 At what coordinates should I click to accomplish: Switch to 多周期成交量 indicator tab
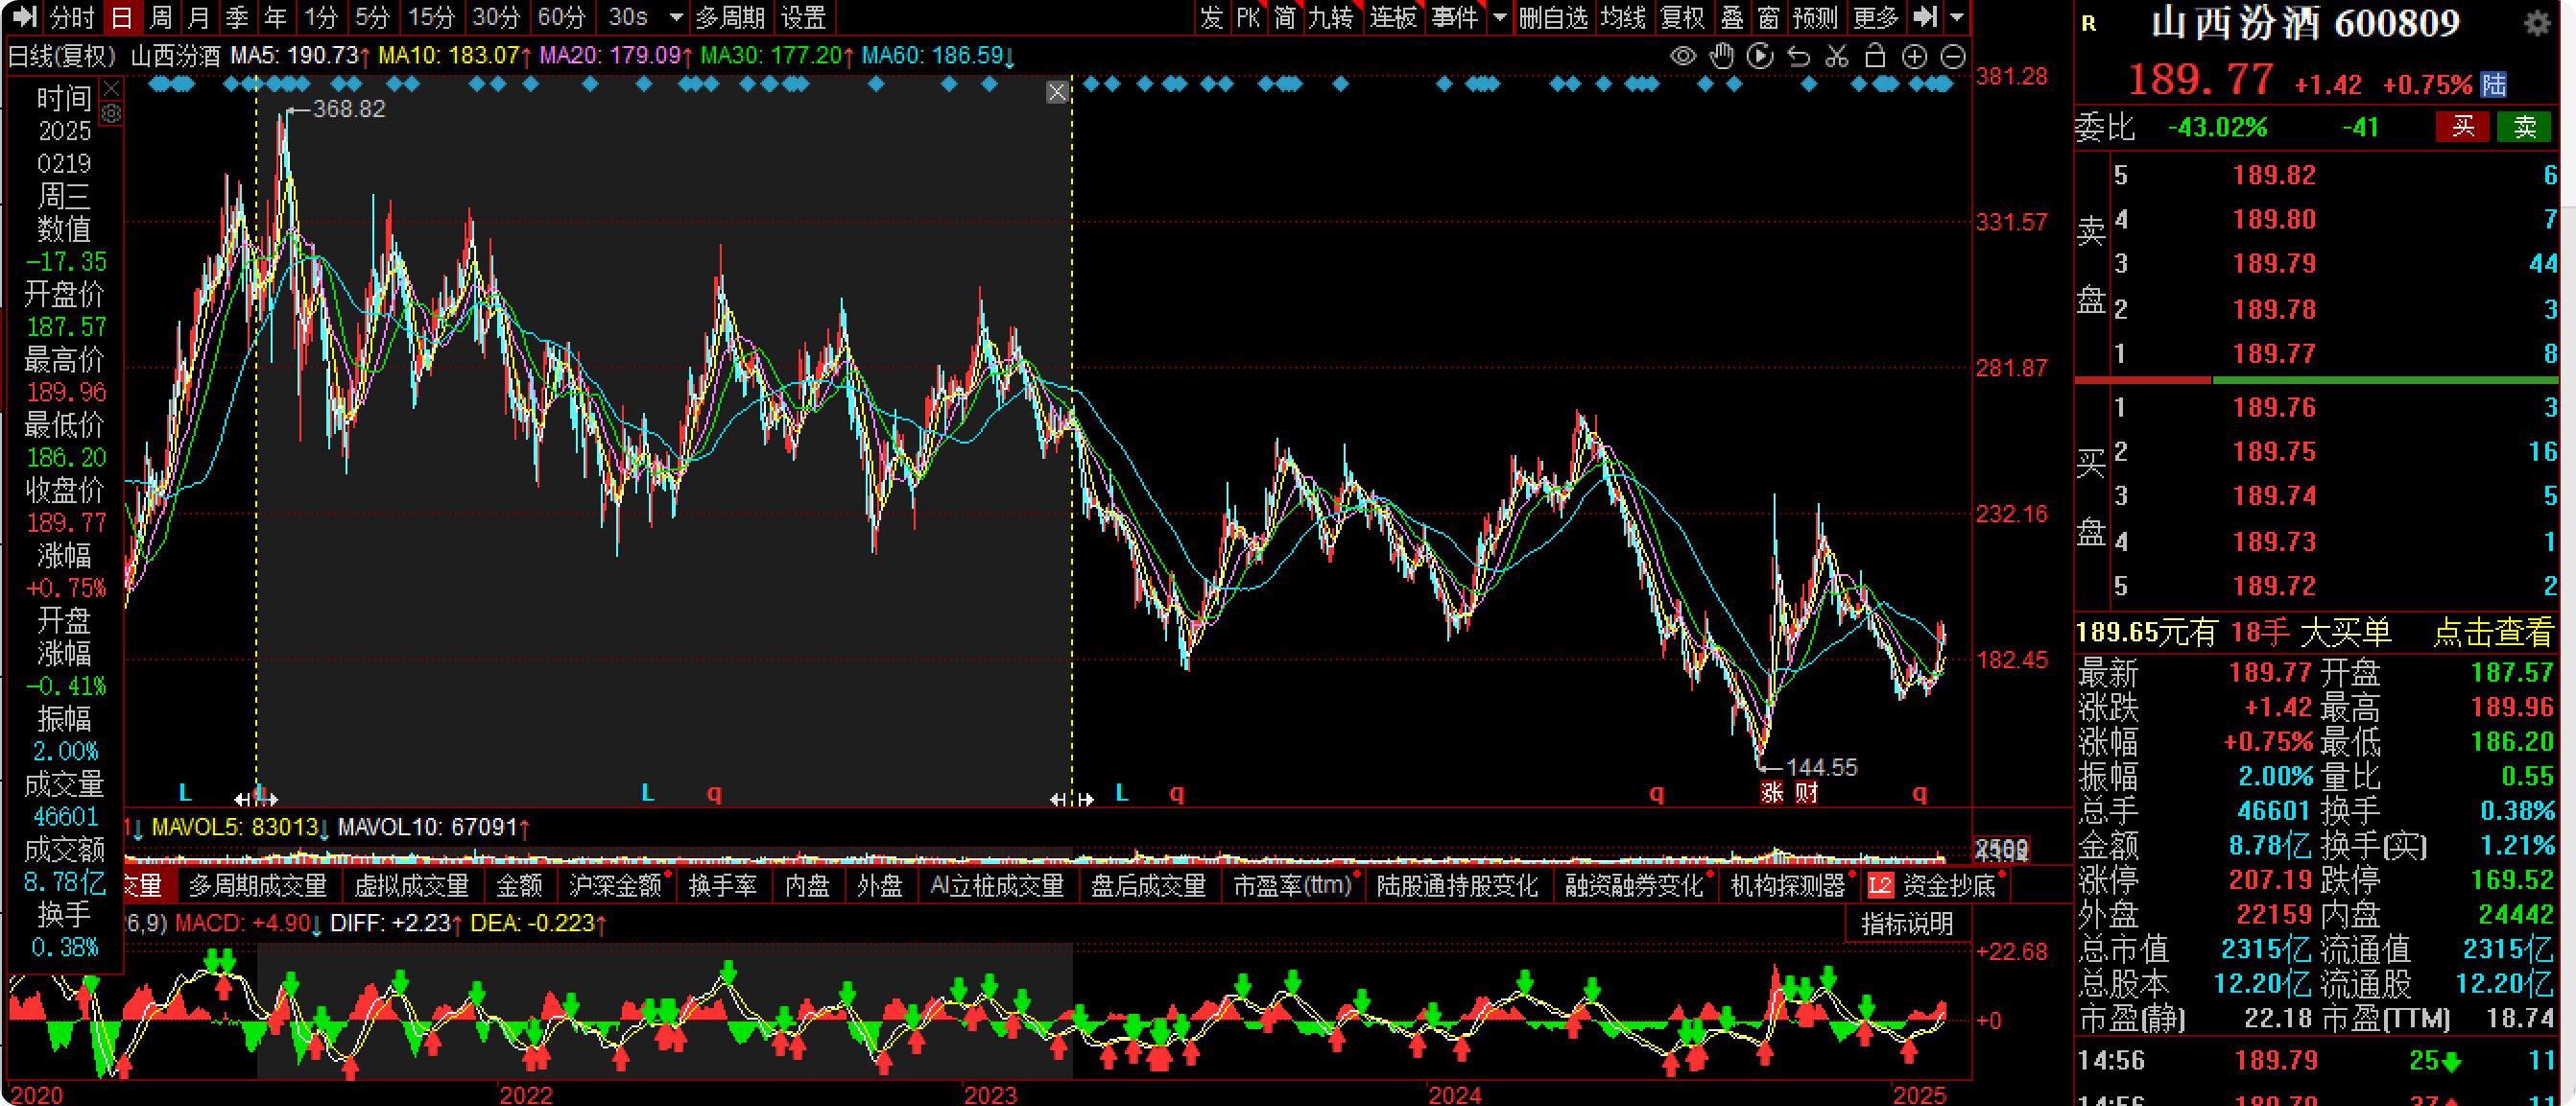pos(258,886)
